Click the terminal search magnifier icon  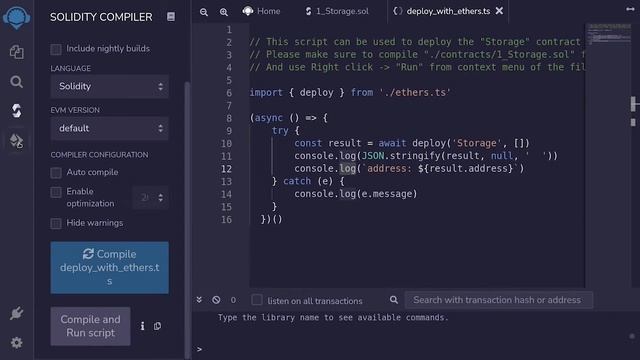pos(393,300)
